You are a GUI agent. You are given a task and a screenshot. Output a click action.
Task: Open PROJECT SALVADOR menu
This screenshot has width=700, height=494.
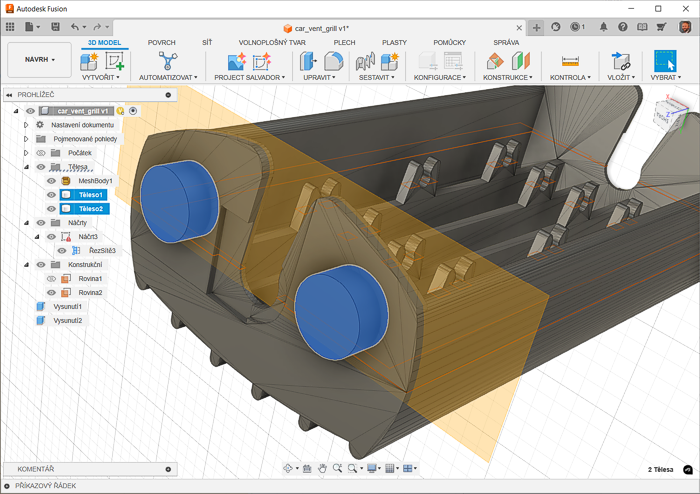click(x=250, y=77)
